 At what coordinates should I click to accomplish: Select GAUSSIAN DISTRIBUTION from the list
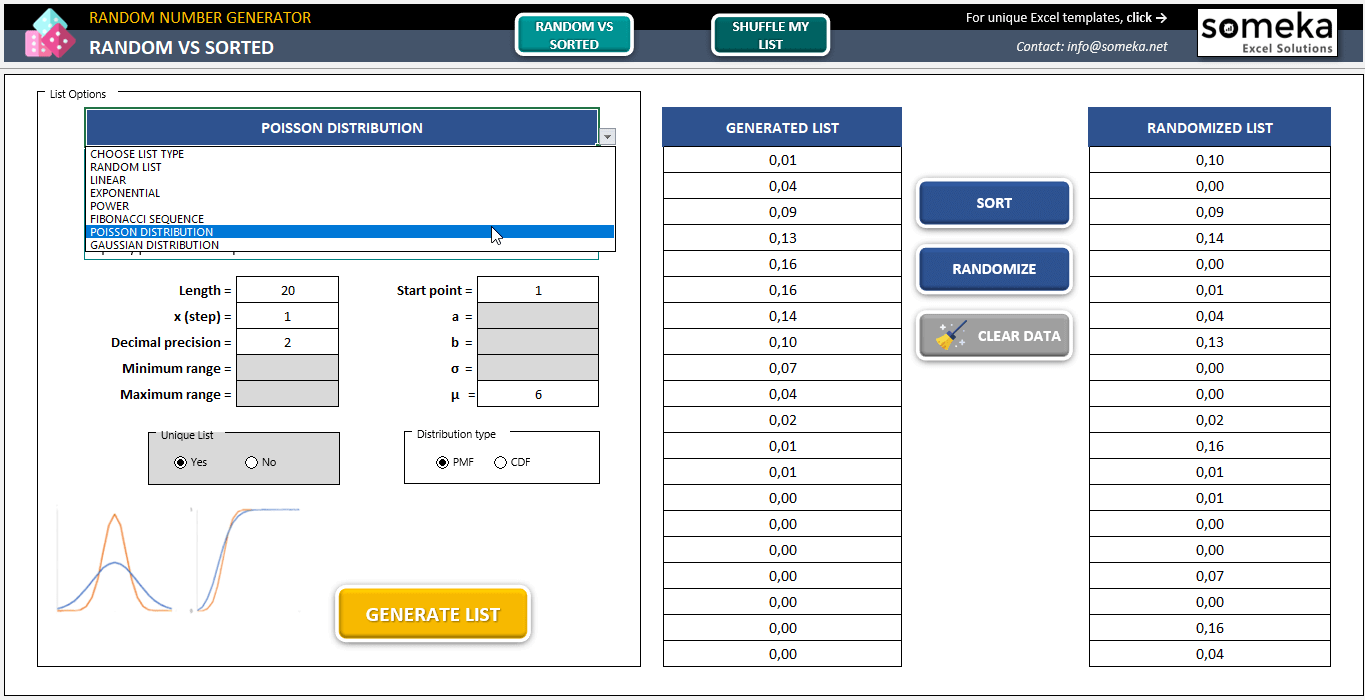tap(152, 244)
